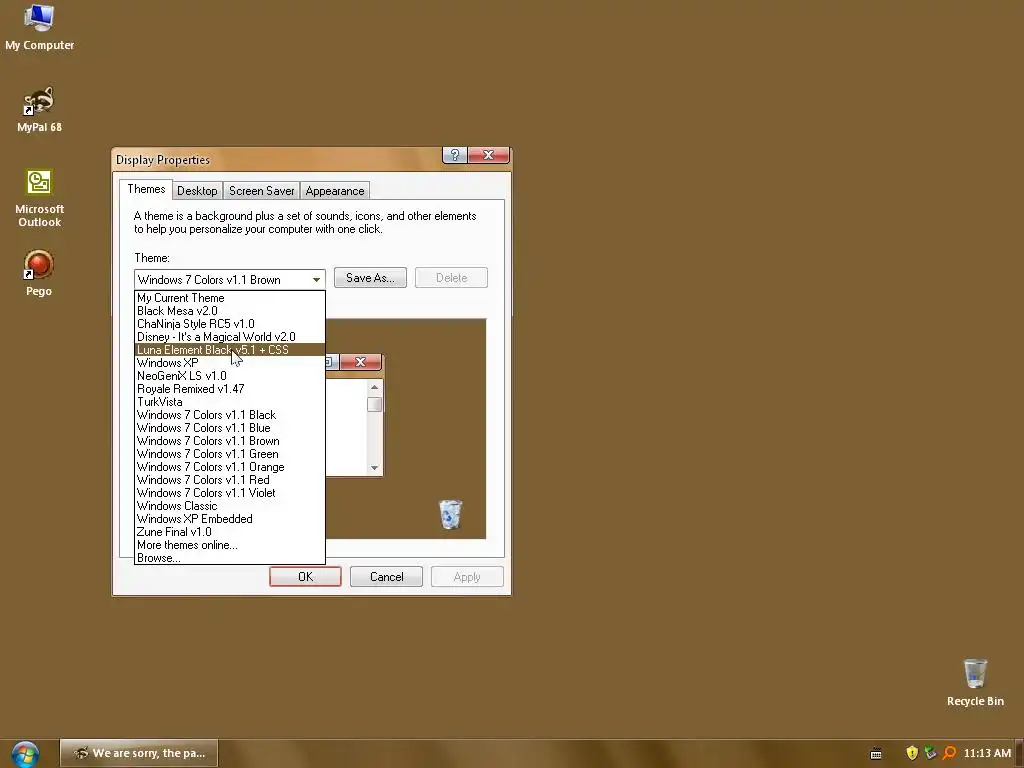Click the Start orb button
The width and height of the screenshot is (1024, 768).
25,754
